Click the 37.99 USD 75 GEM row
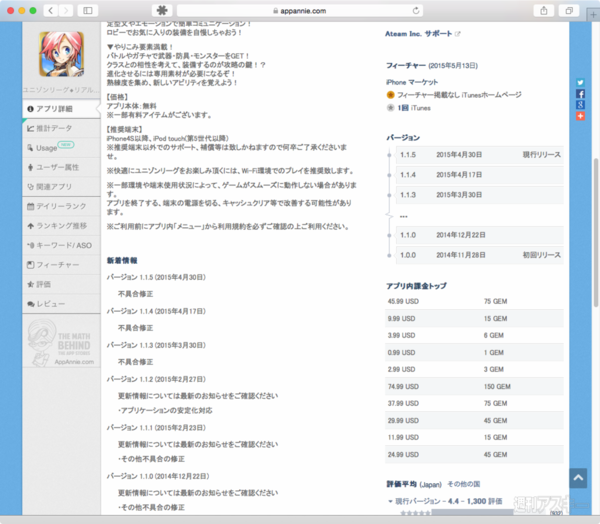 [474, 403]
